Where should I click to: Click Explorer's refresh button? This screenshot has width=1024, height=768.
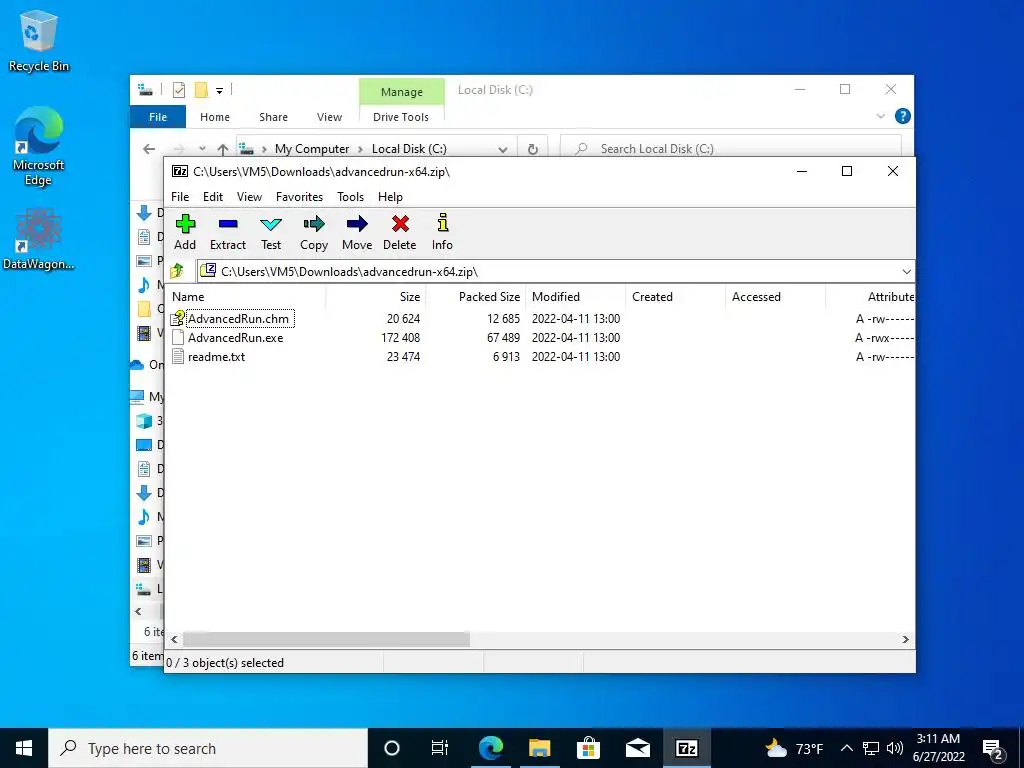533,149
